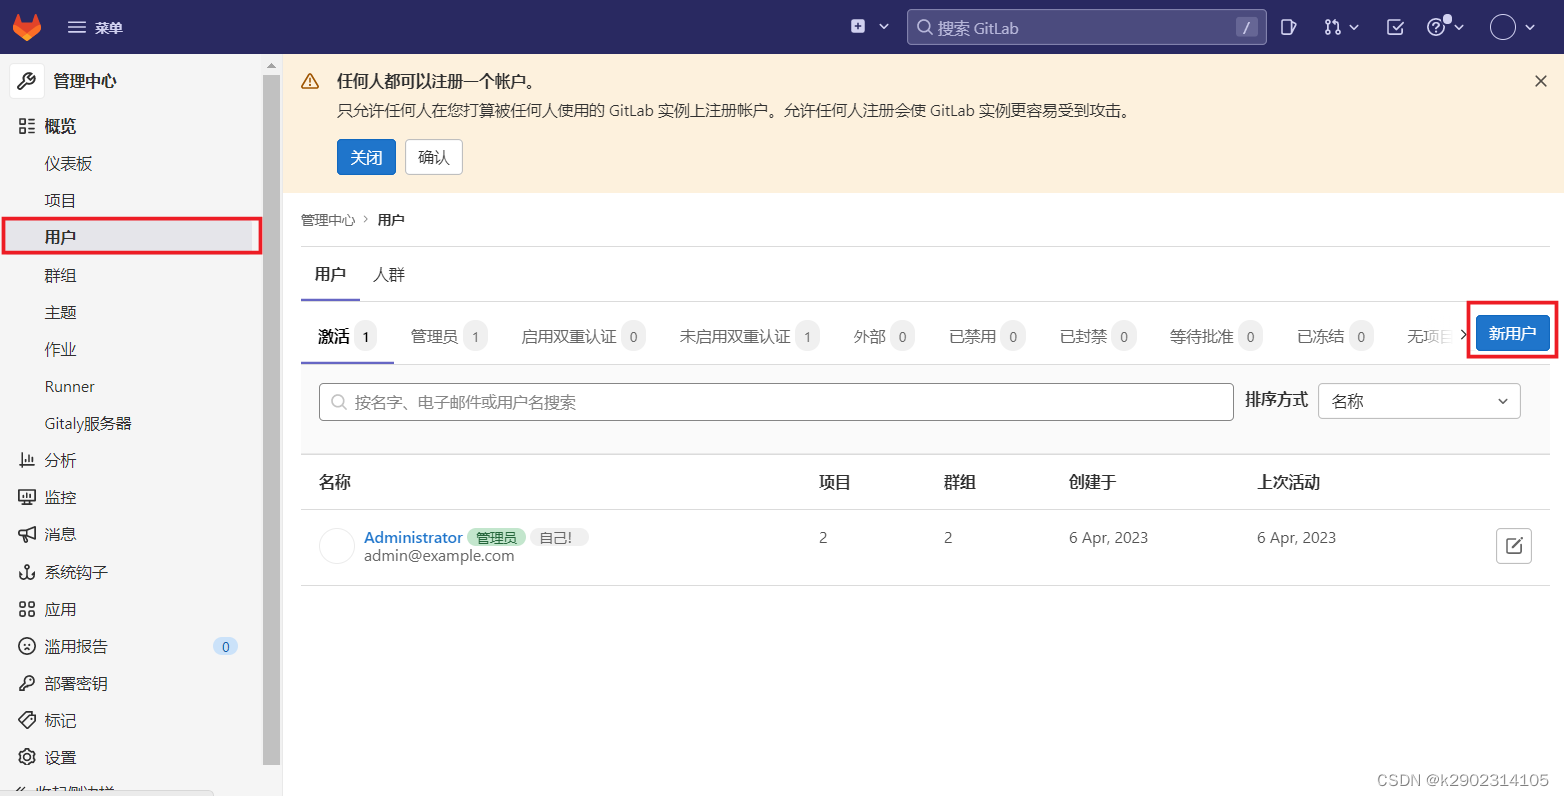1564x796 pixels.
Task: Click the blue 关闭 button
Action: [366, 157]
